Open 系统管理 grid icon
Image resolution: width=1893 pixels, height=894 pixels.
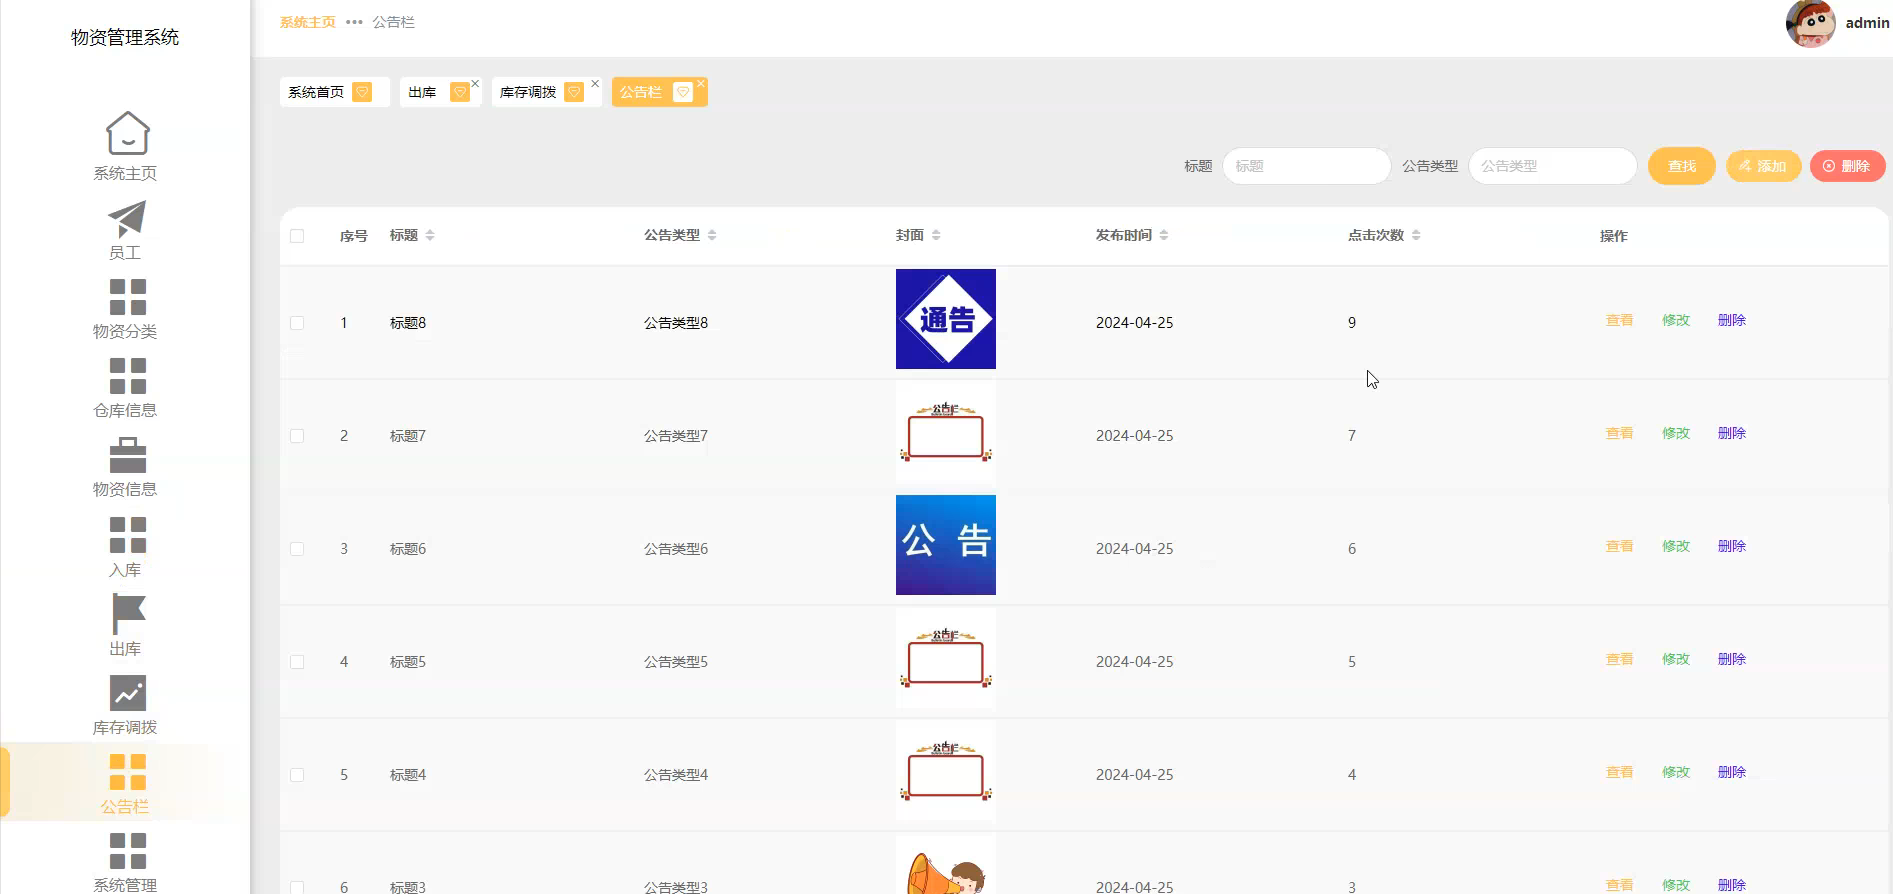click(x=127, y=851)
